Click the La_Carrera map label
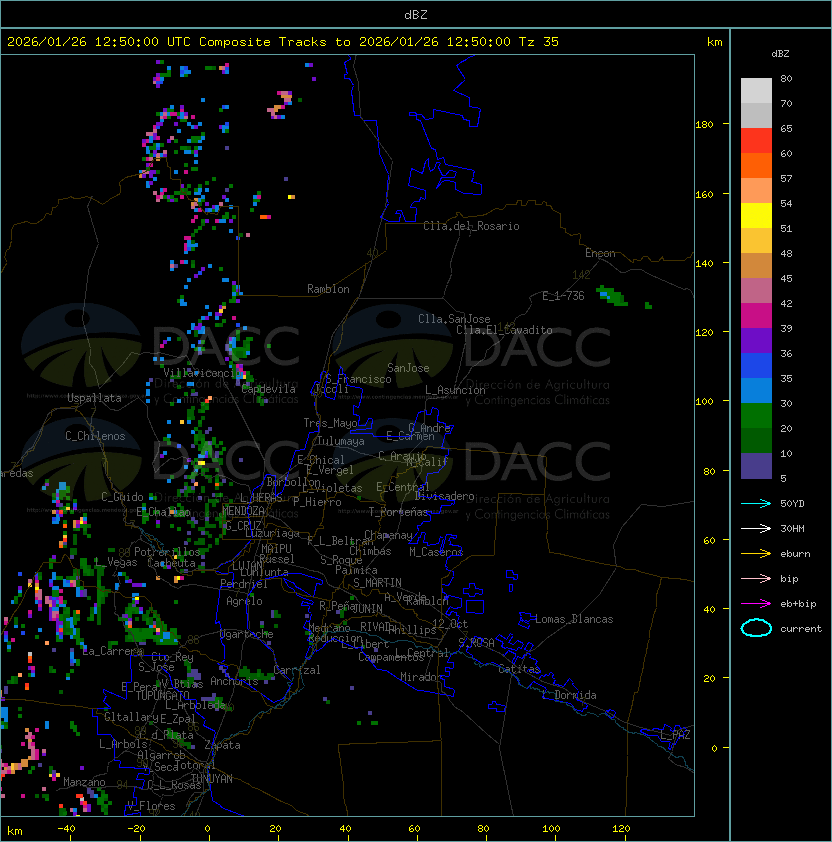Viewport: 832px width, 842px height. (113, 651)
